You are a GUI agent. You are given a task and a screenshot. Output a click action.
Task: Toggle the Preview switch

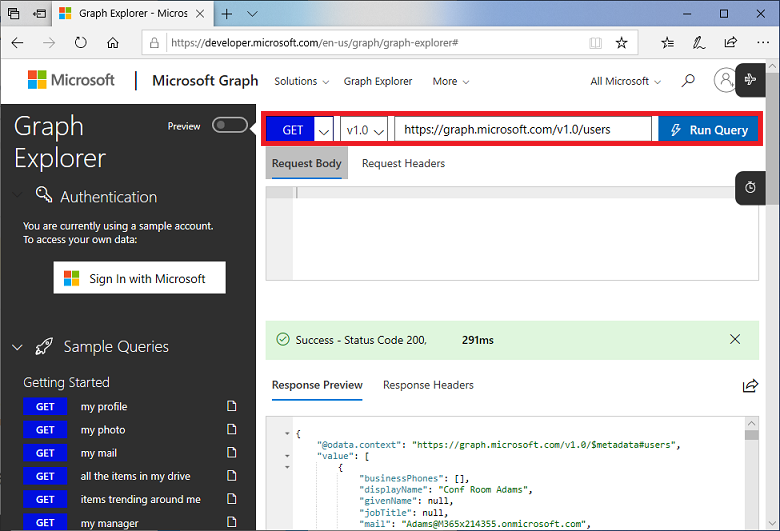click(x=229, y=126)
